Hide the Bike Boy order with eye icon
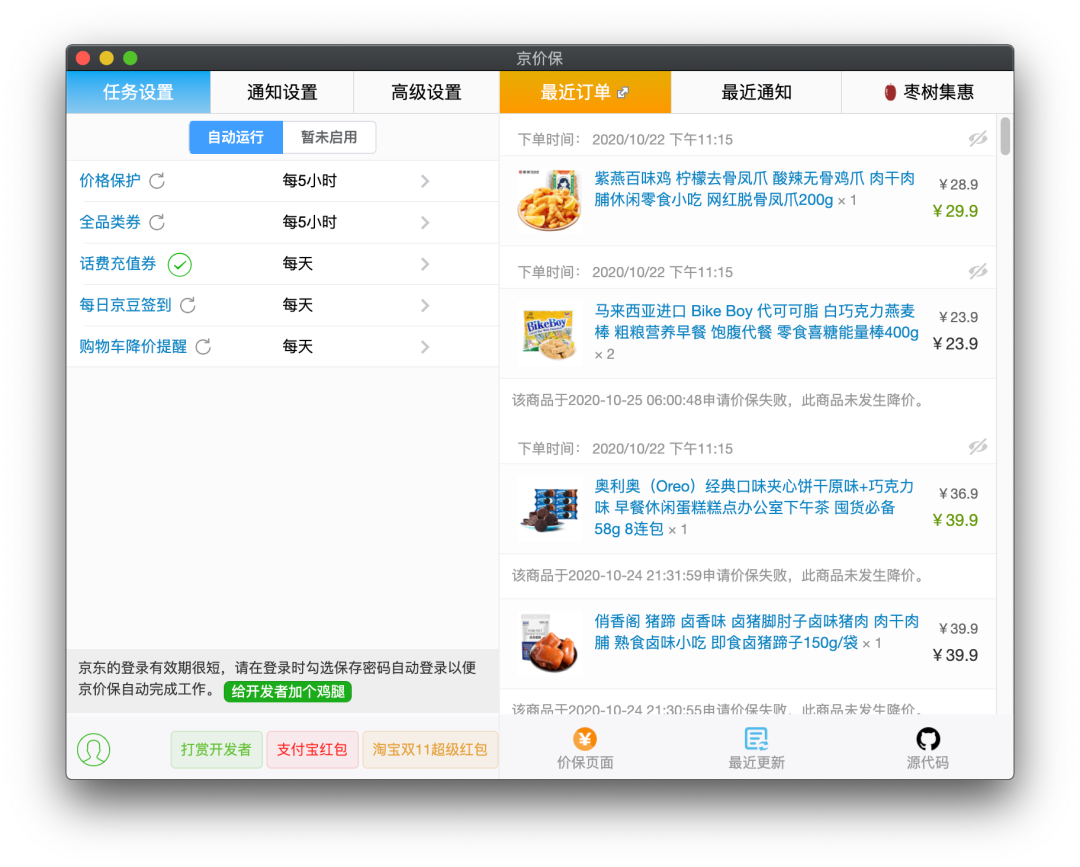Image resolution: width=1080 pixels, height=867 pixels. tap(977, 271)
